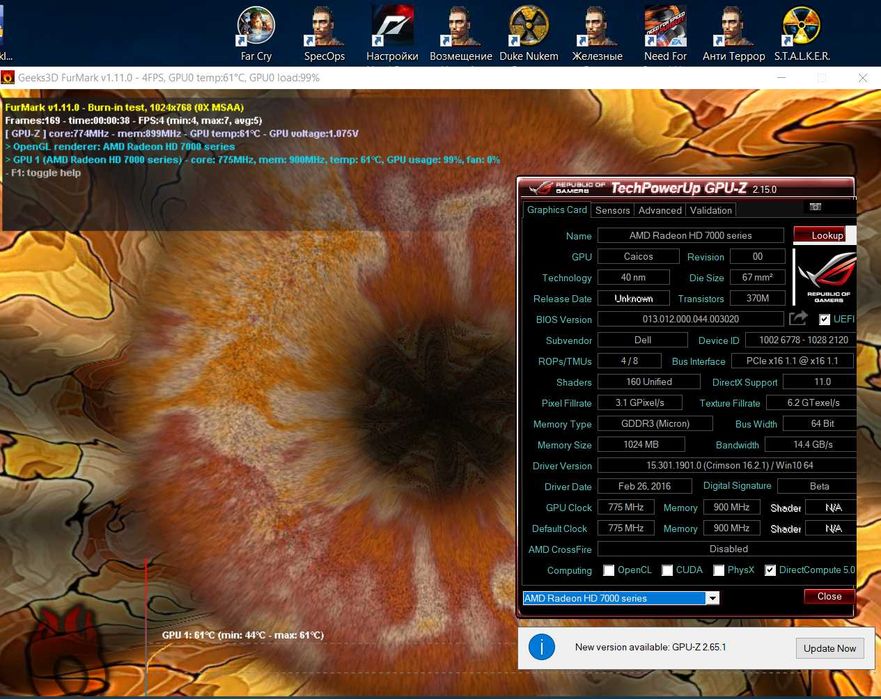
Task: Click the AMD CrossFire value Disabled
Action: click(726, 548)
